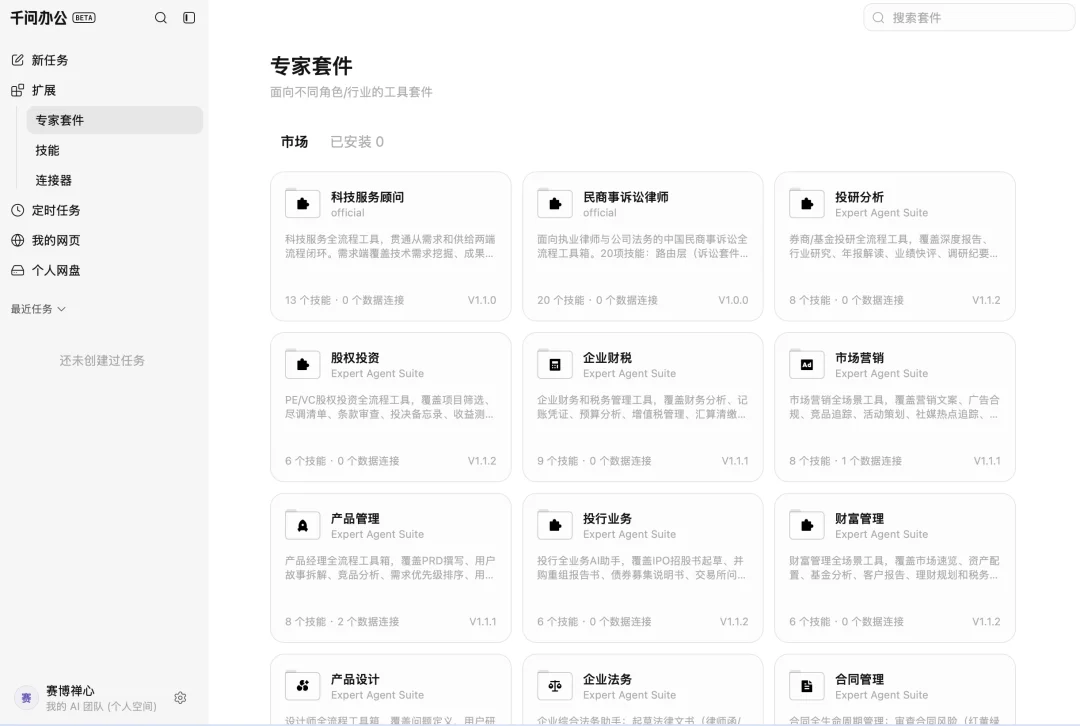
Task: Collapse the sidebar with the panel icon
Action: pos(189,18)
